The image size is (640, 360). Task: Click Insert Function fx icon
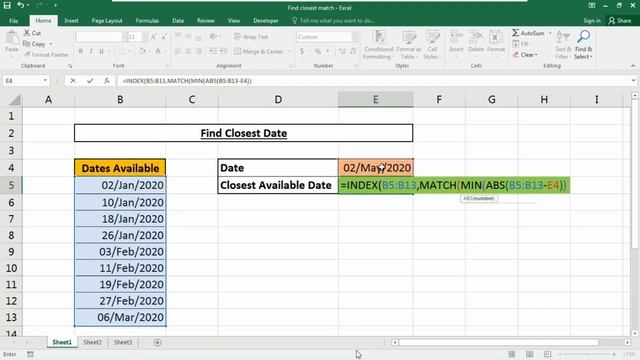point(107,81)
